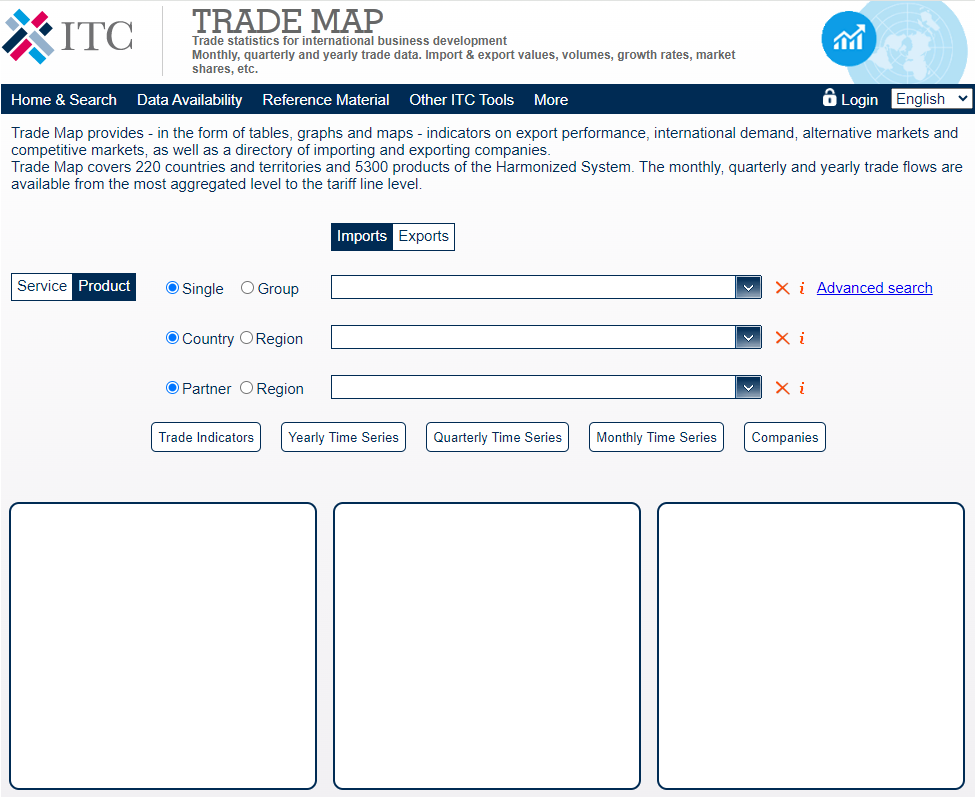This screenshot has height=797, width=975.
Task: Click the ITC logo
Action: 68,37
